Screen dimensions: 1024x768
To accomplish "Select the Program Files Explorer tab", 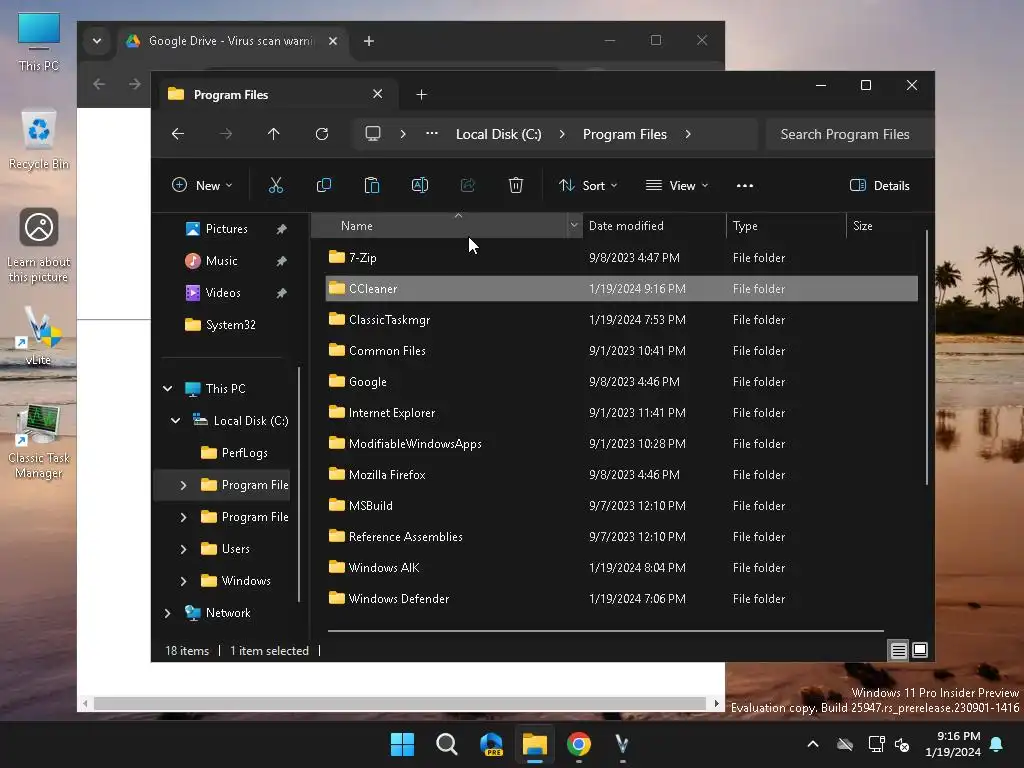I will pyautogui.click(x=276, y=95).
